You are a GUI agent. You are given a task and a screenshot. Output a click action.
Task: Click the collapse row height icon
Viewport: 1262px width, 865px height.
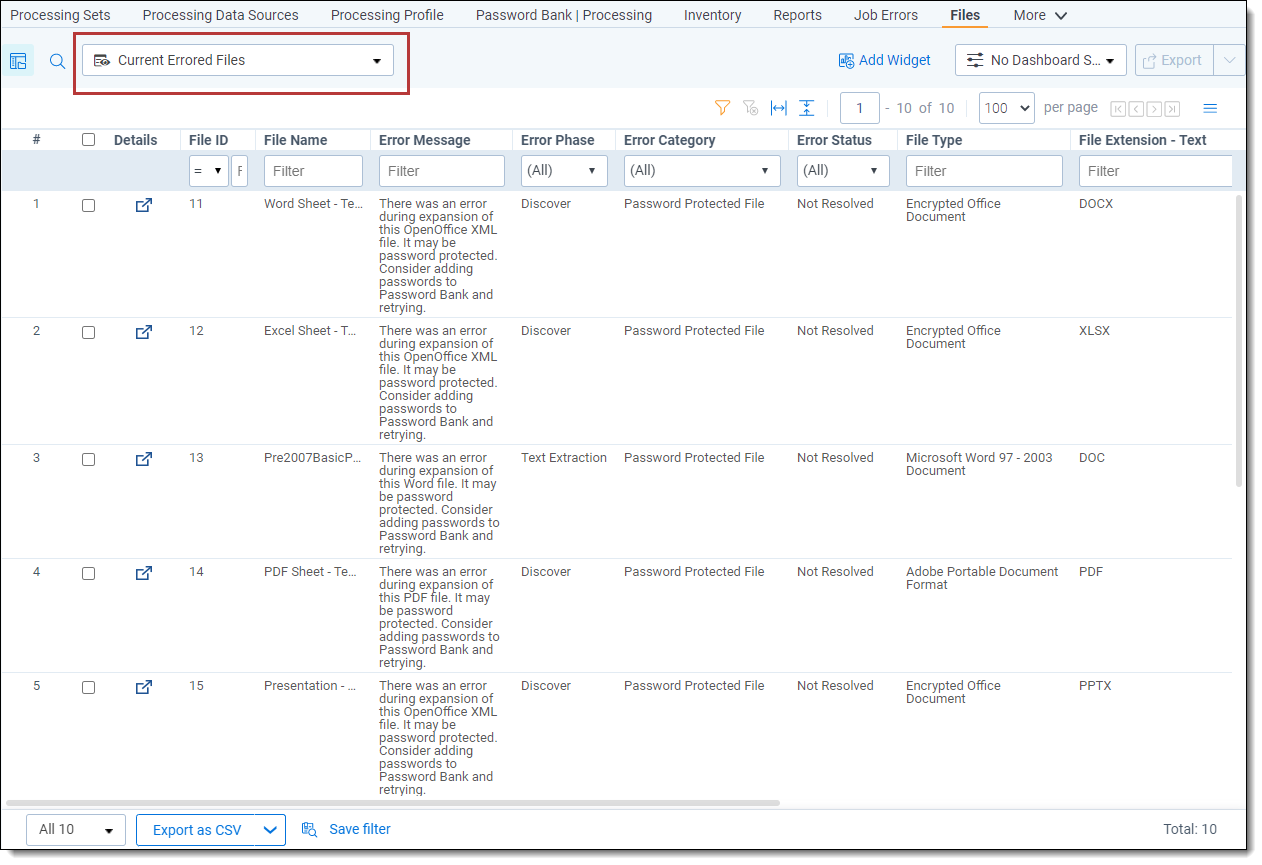point(806,108)
